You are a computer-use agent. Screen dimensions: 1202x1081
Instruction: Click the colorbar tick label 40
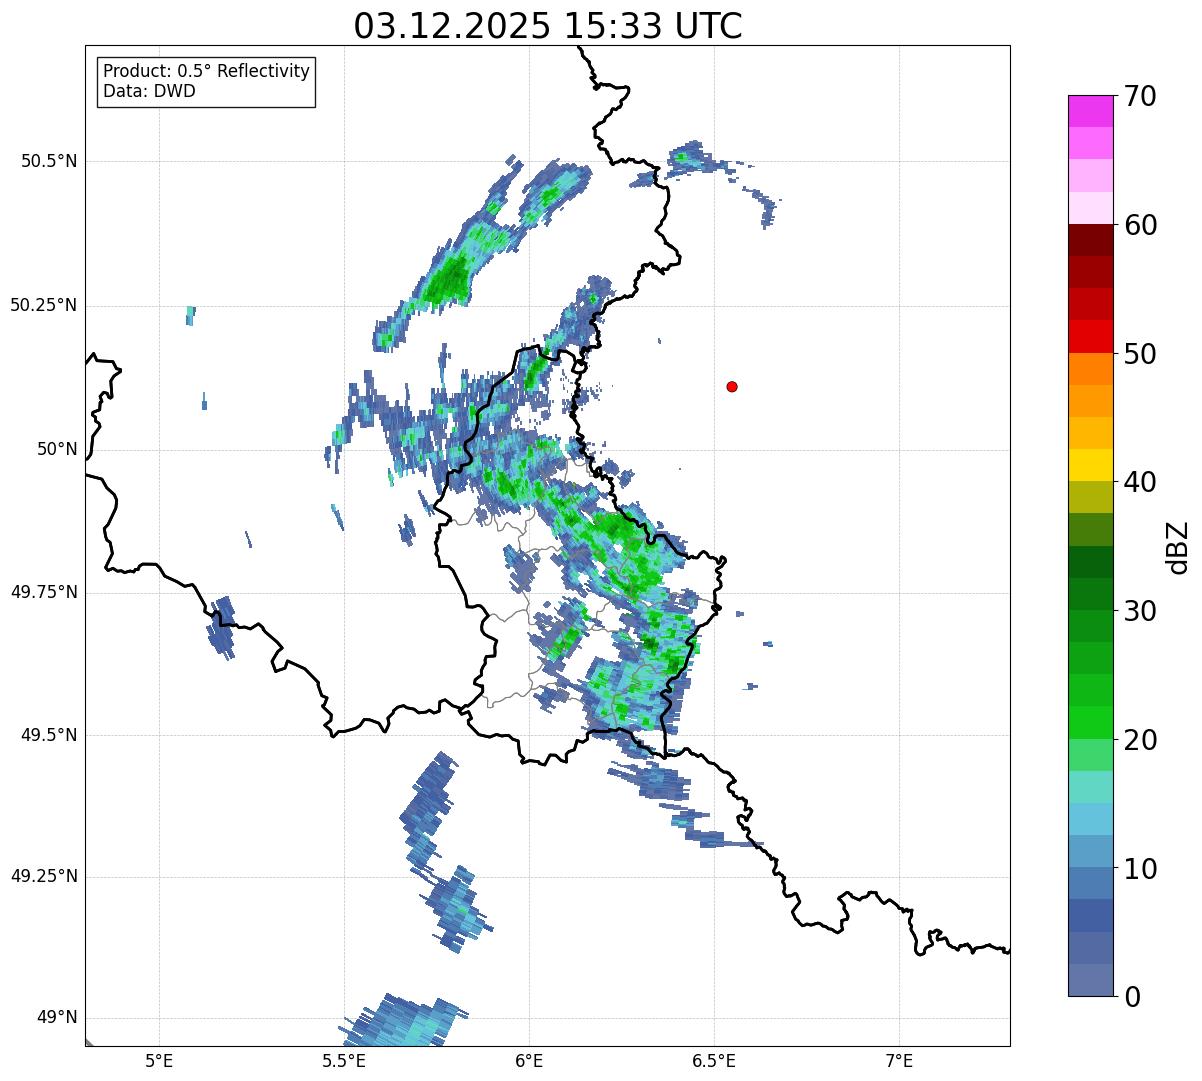click(x=1140, y=482)
